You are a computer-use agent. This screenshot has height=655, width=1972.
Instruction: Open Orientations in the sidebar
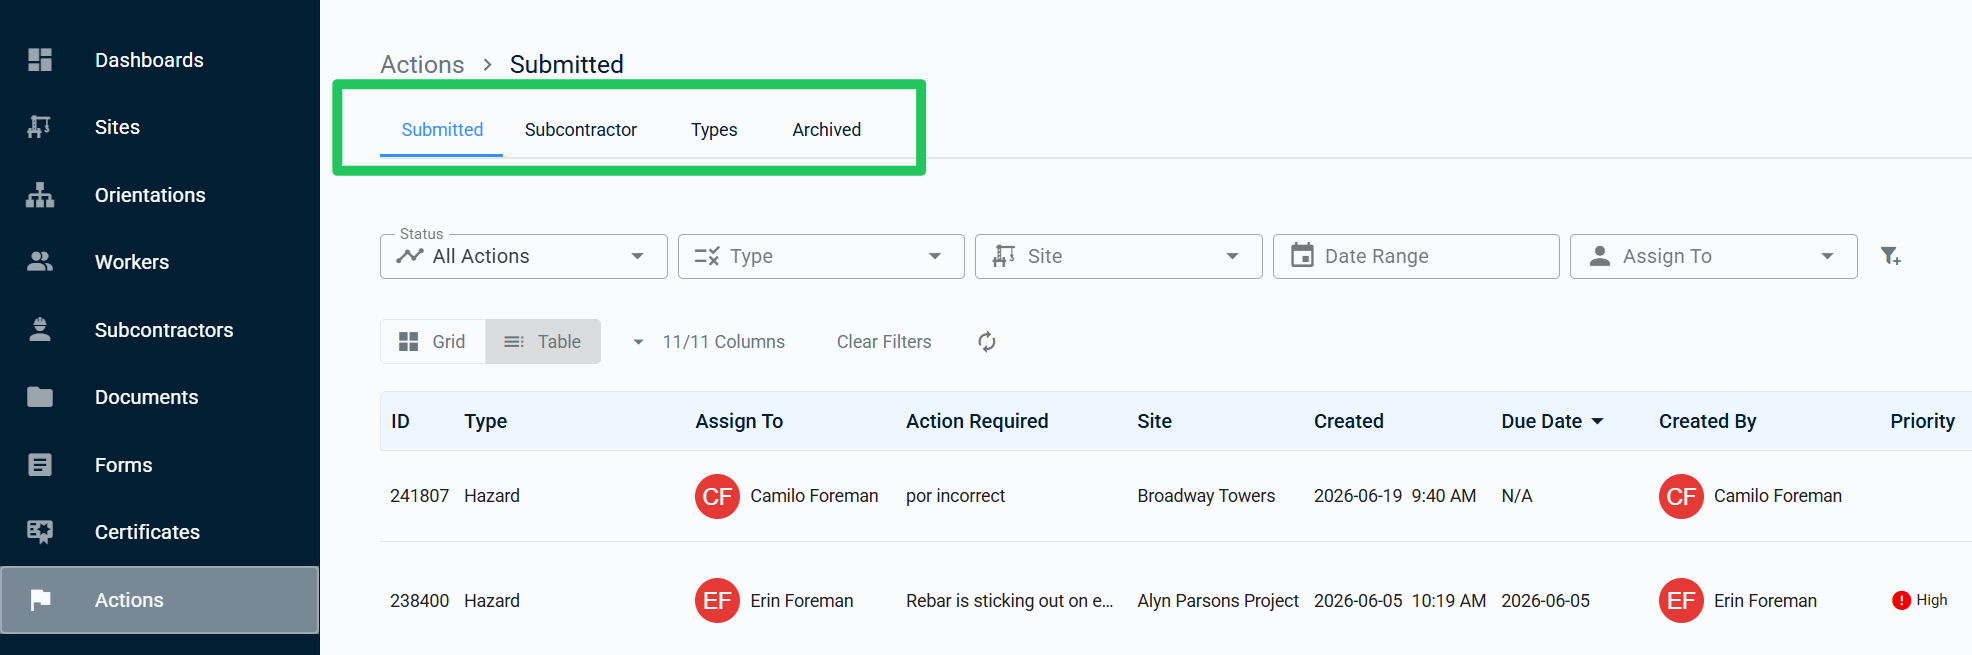point(150,195)
